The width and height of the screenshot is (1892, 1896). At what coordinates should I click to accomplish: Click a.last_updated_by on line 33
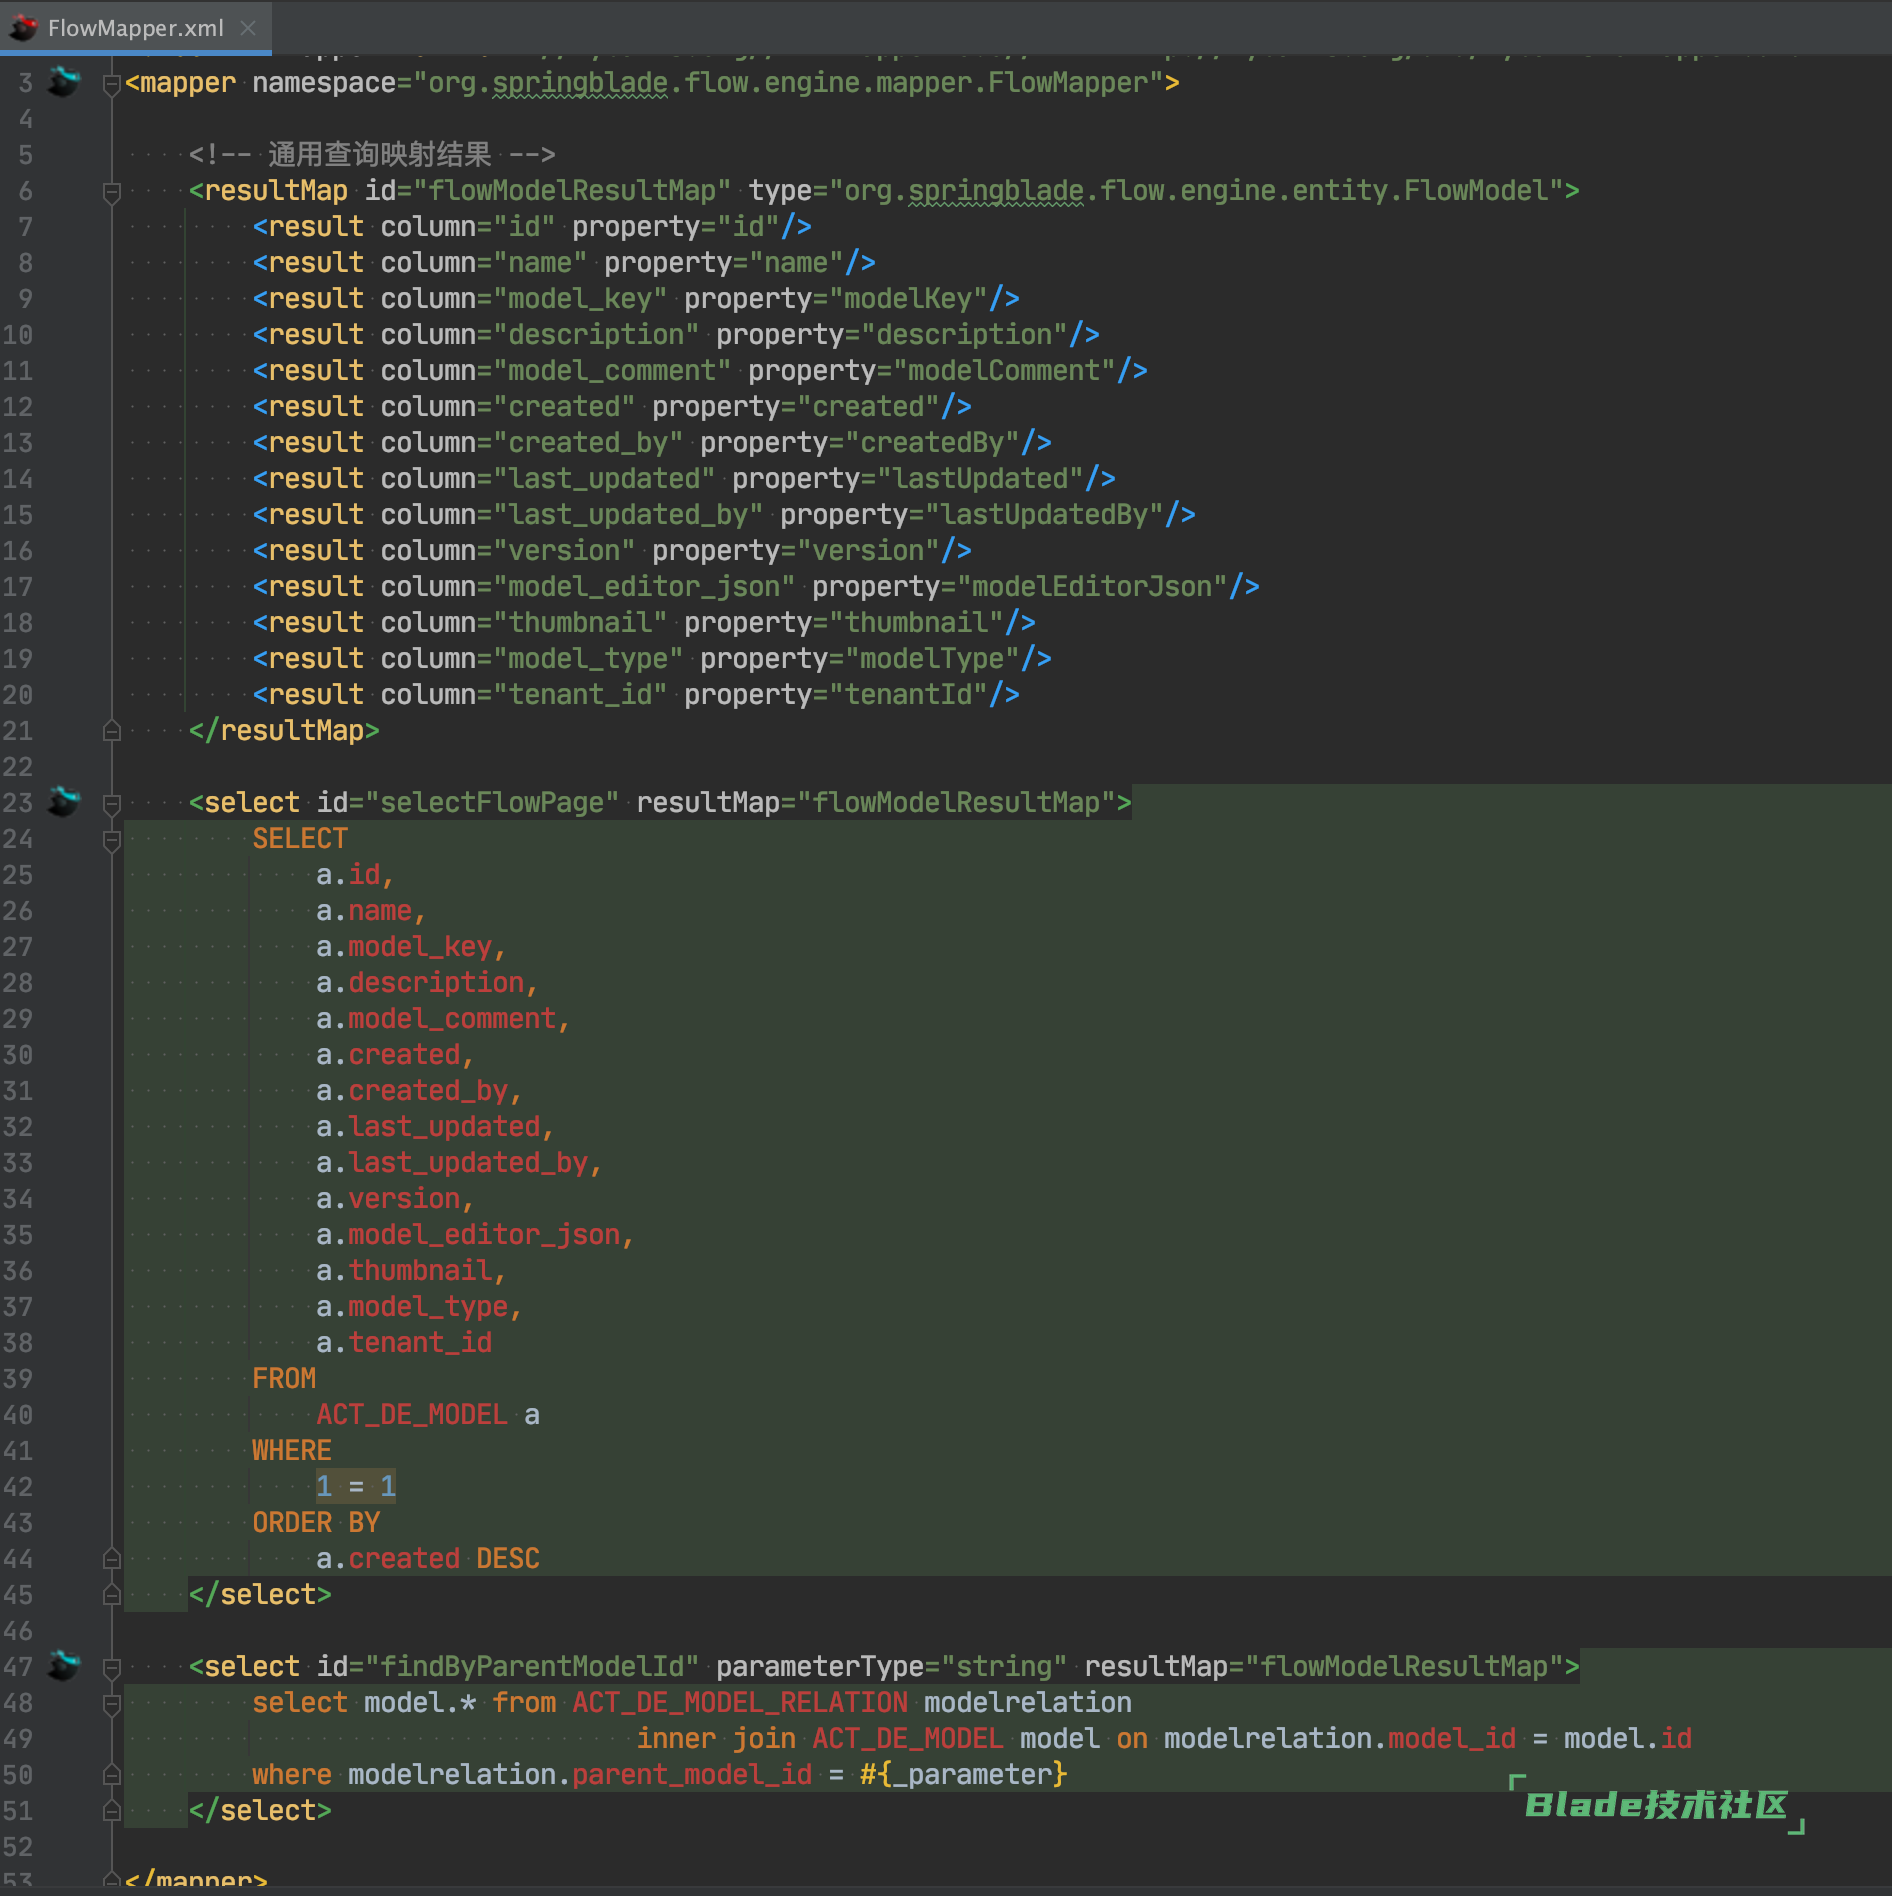(x=452, y=1163)
